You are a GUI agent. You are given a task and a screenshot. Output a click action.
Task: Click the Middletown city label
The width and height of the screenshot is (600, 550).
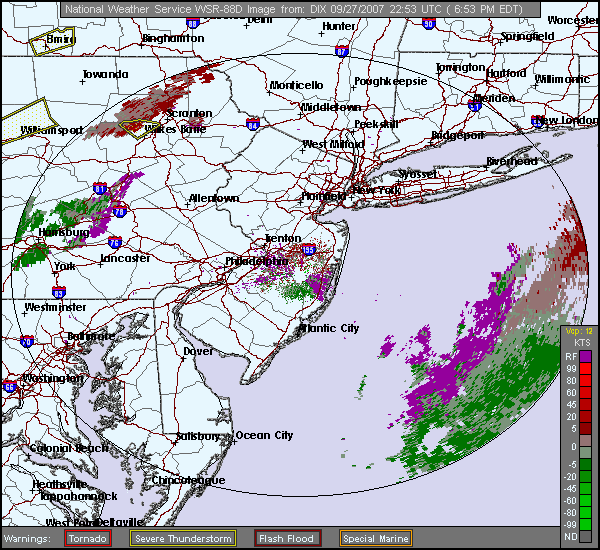point(331,107)
